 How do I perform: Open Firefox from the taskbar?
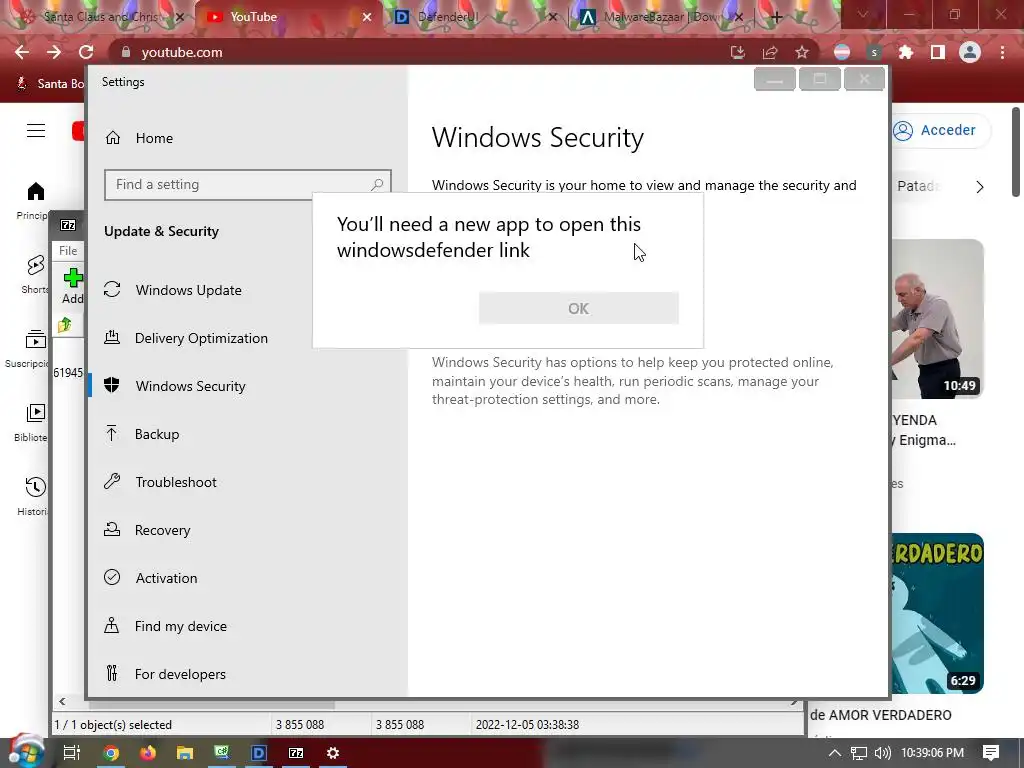148,753
